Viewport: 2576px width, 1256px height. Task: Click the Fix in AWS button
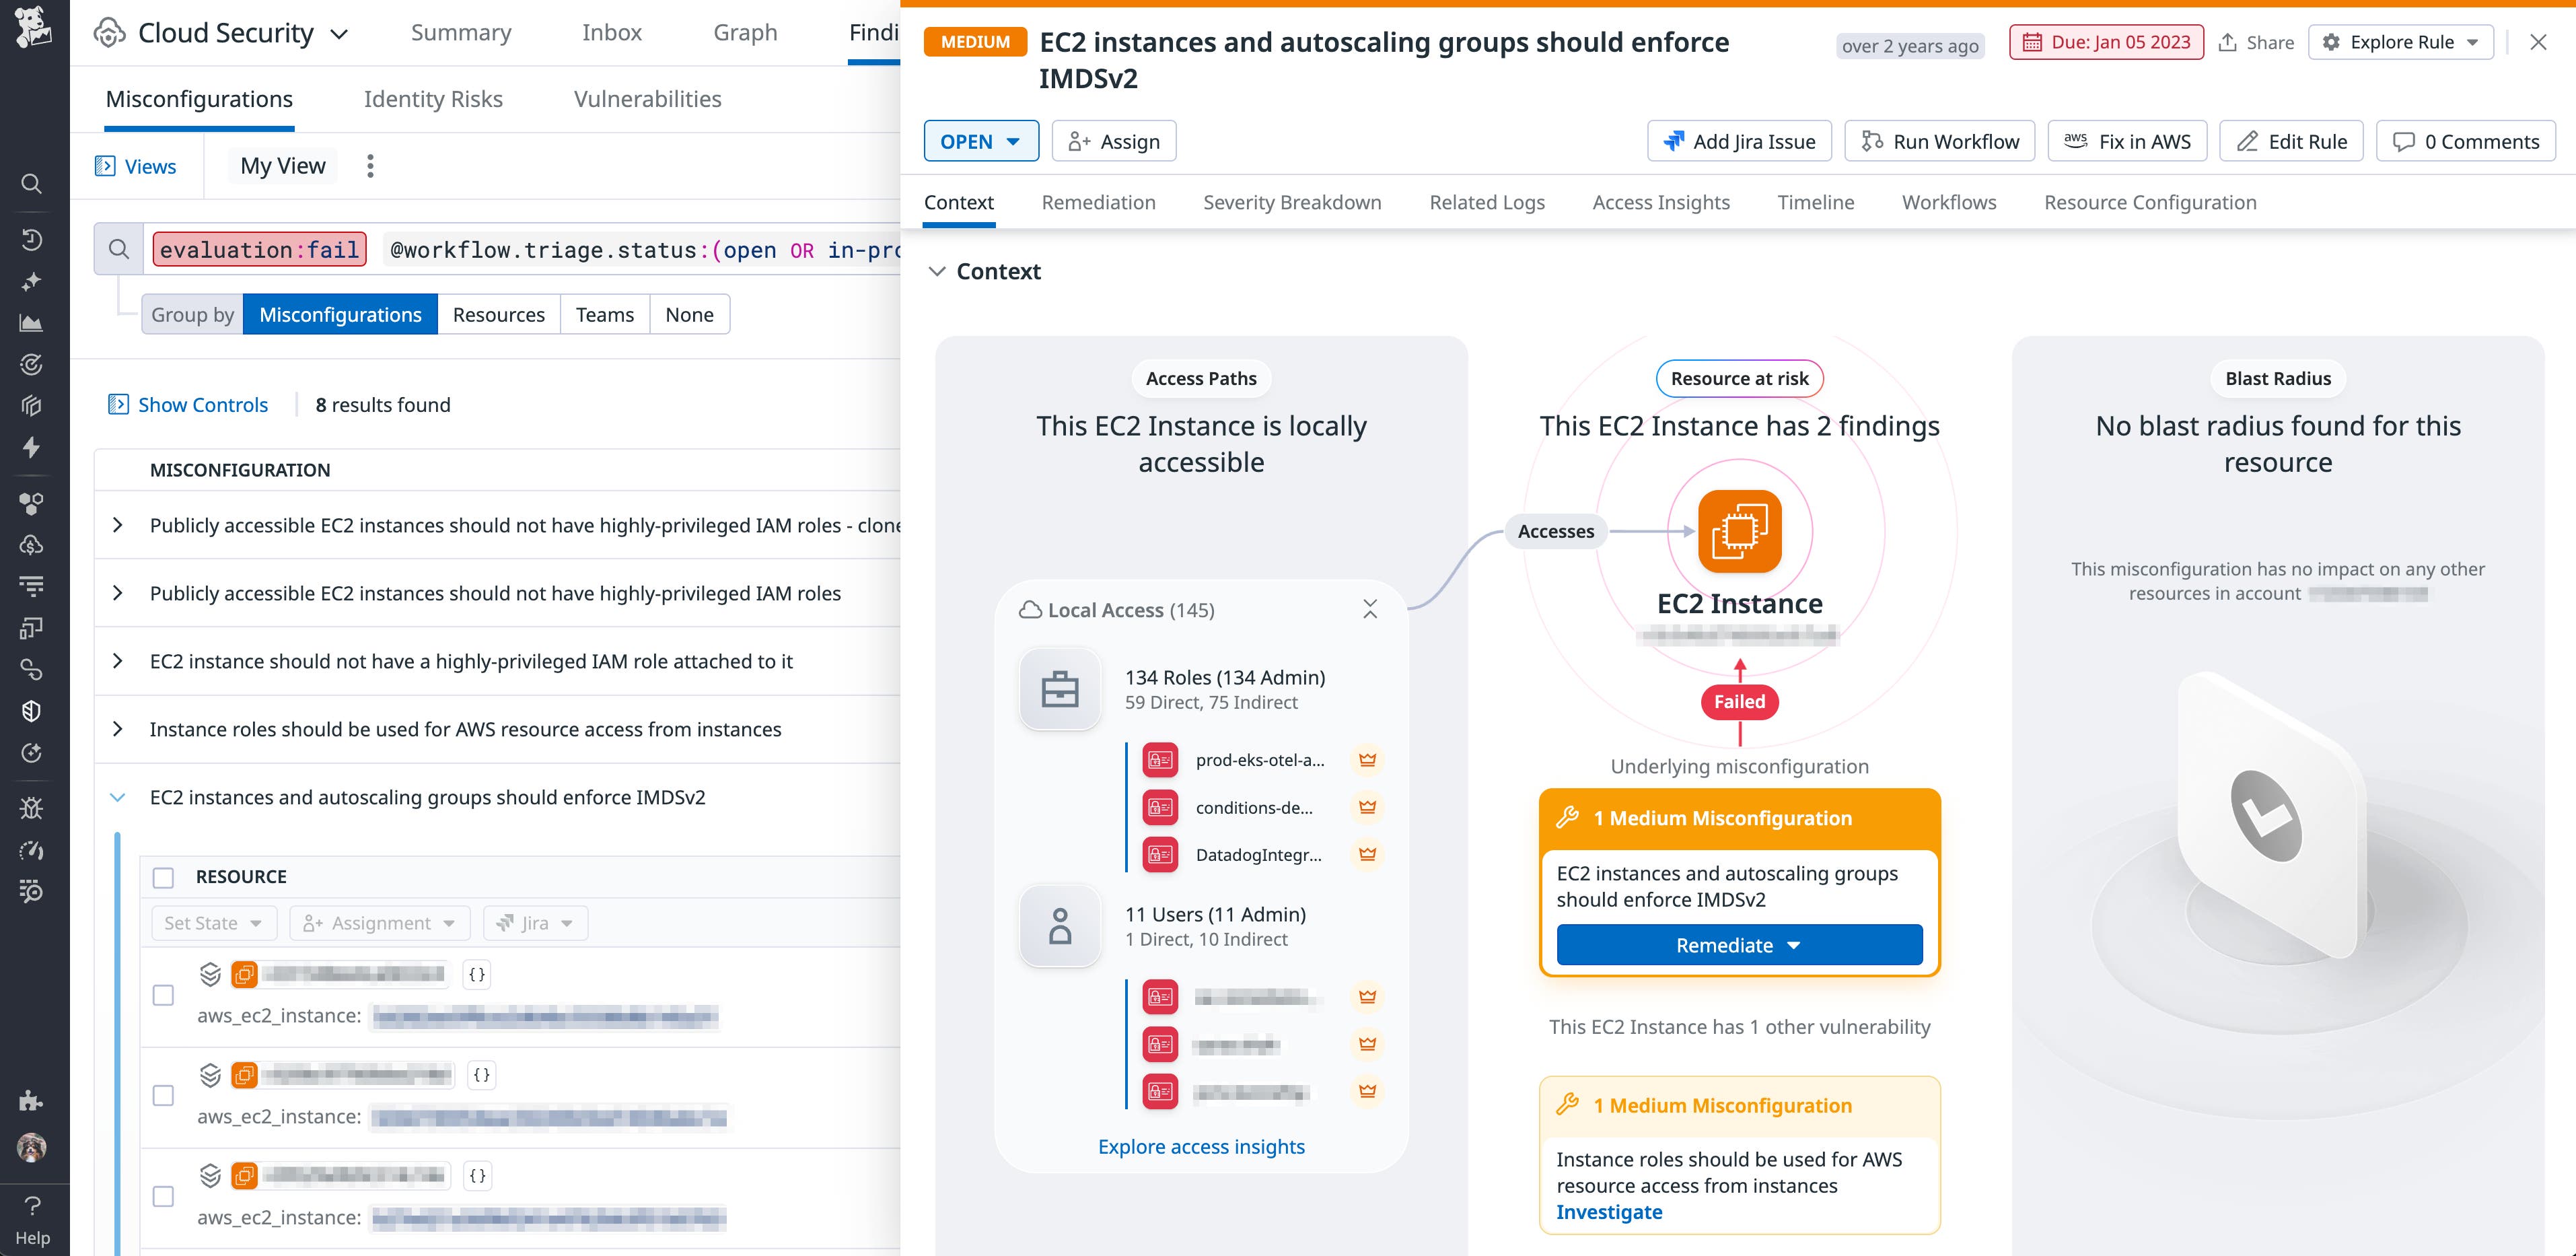2126,141
